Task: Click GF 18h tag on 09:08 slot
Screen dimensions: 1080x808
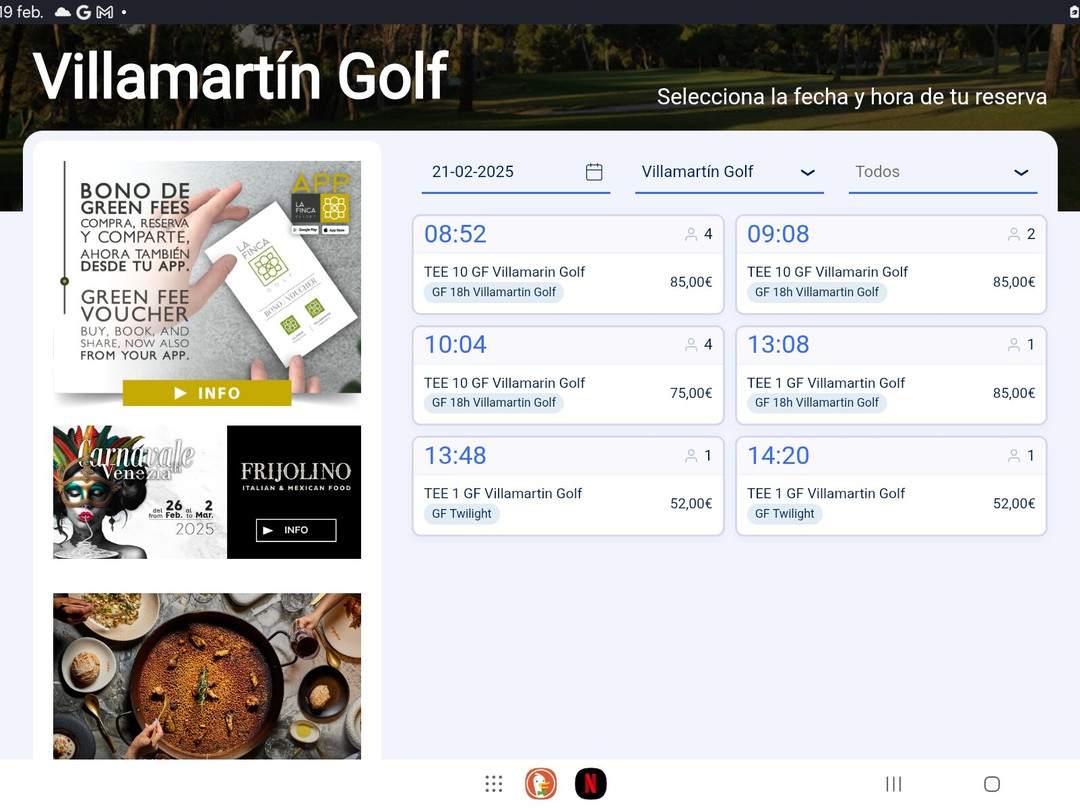Action: 816,292
